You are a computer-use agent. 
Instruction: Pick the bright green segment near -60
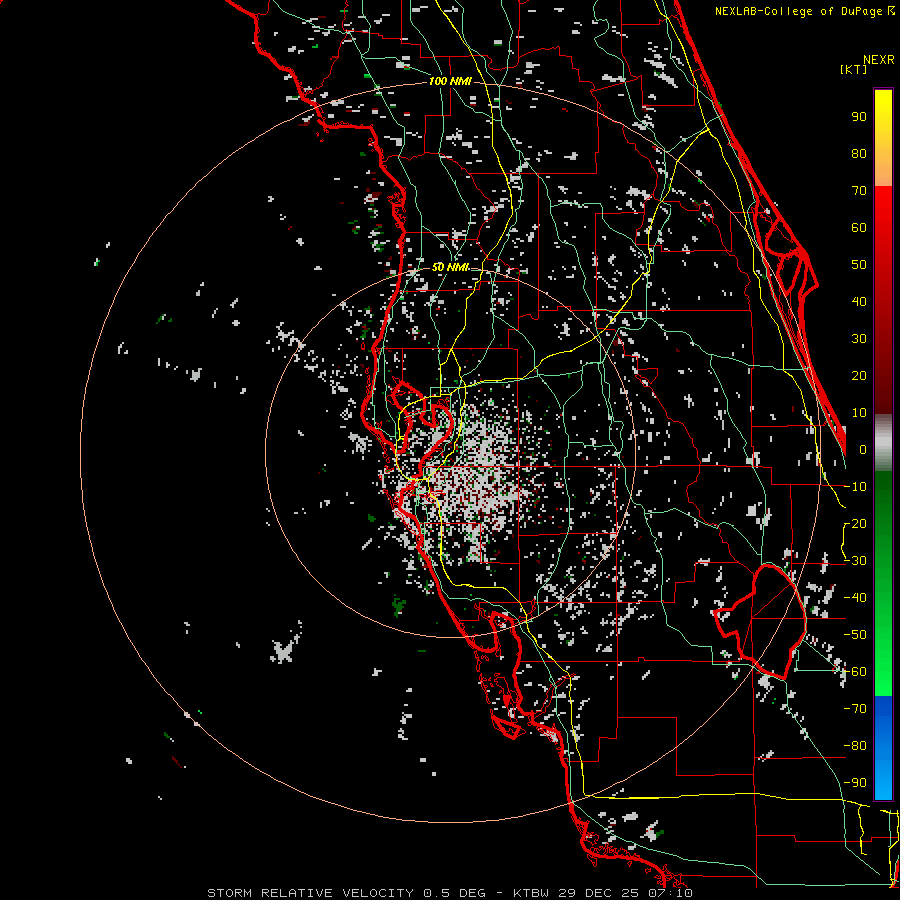pos(883,674)
